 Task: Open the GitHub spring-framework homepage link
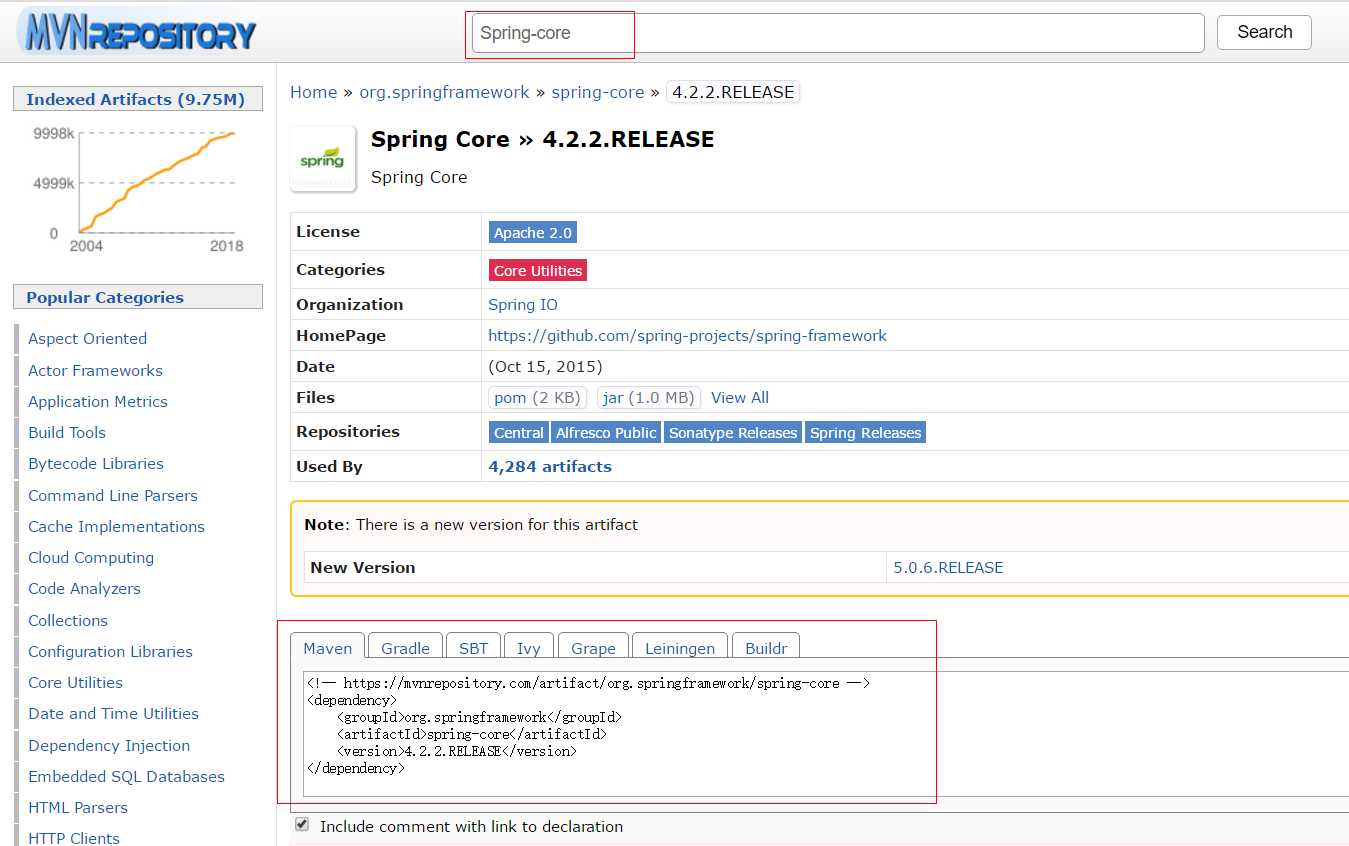[687, 336]
